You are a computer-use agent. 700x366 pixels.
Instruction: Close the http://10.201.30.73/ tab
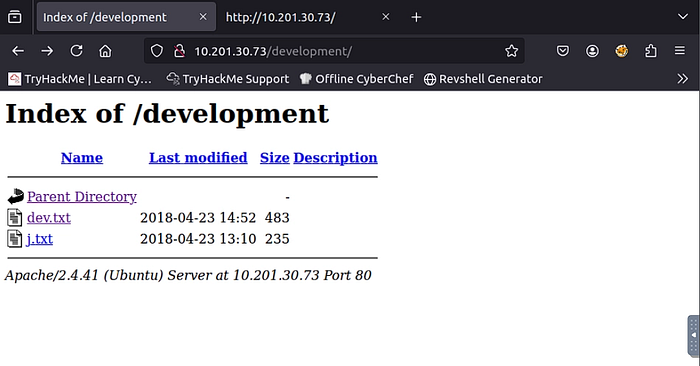coord(386,17)
